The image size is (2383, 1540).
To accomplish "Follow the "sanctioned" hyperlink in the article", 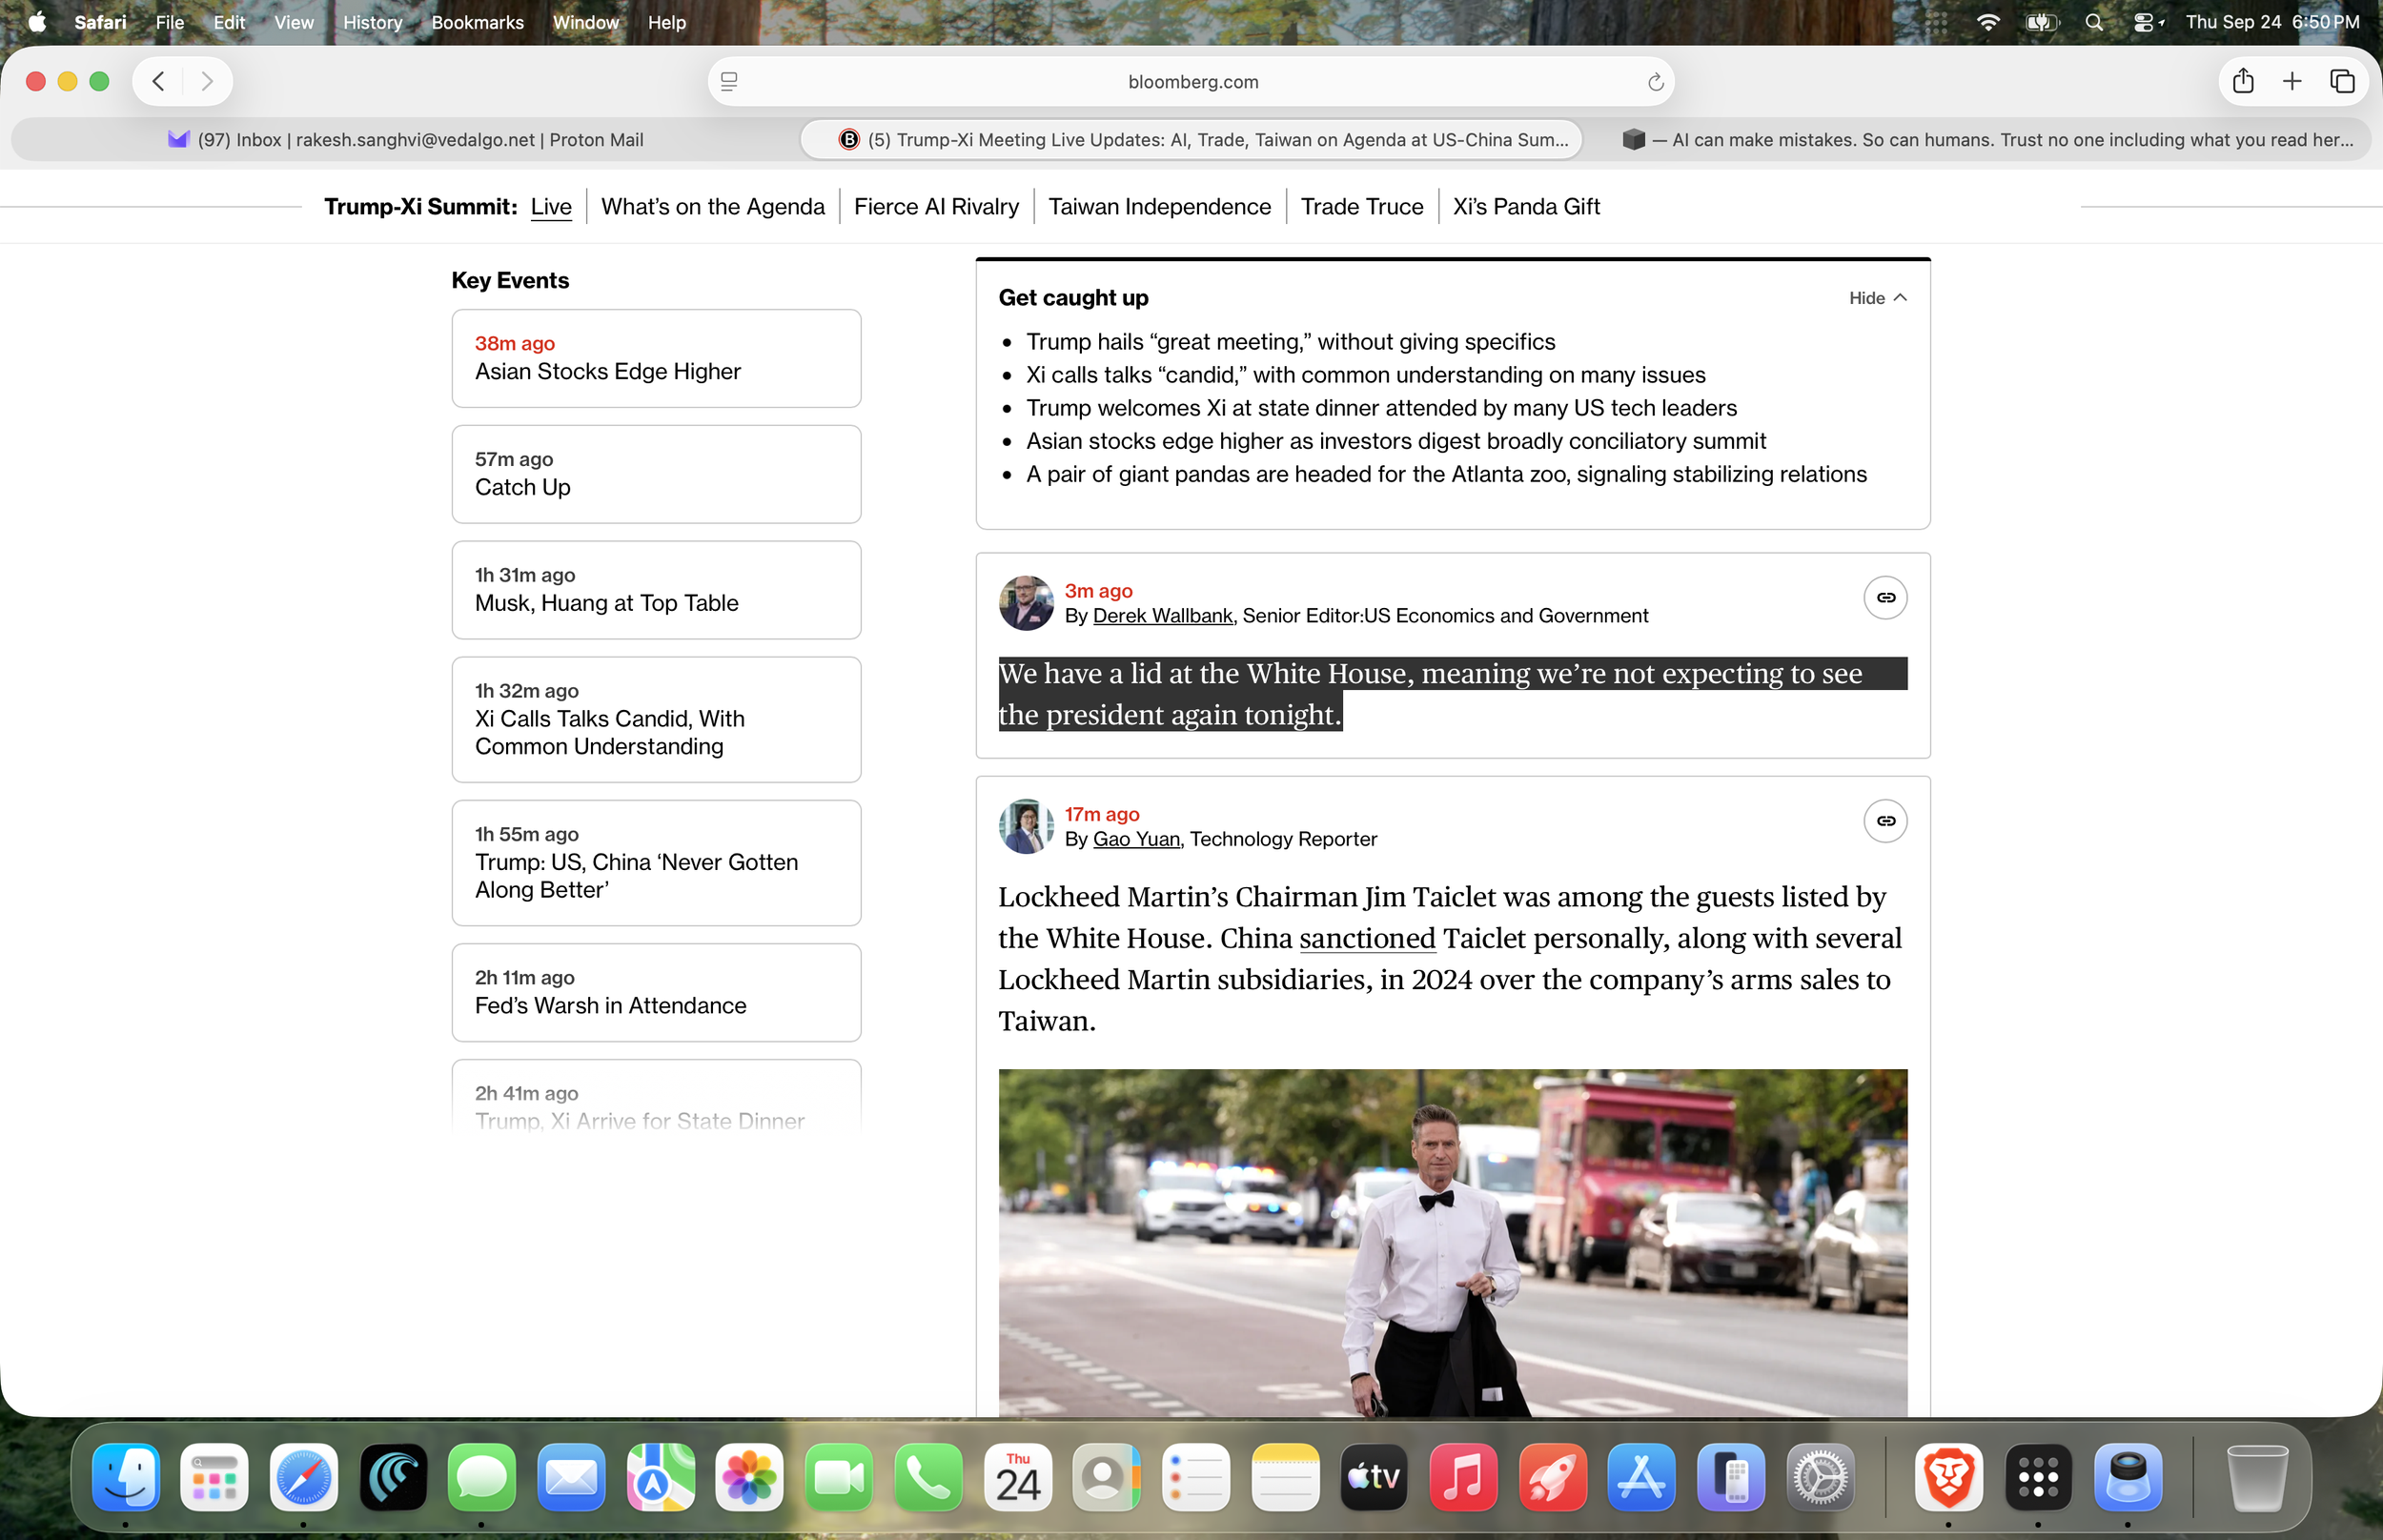I will 1367,938.
